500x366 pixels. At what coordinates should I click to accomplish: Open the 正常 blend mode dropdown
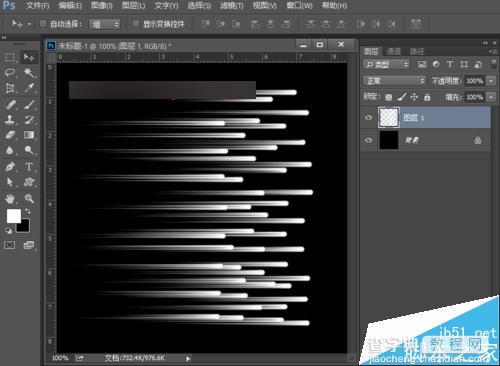click(x=394, y=81)
